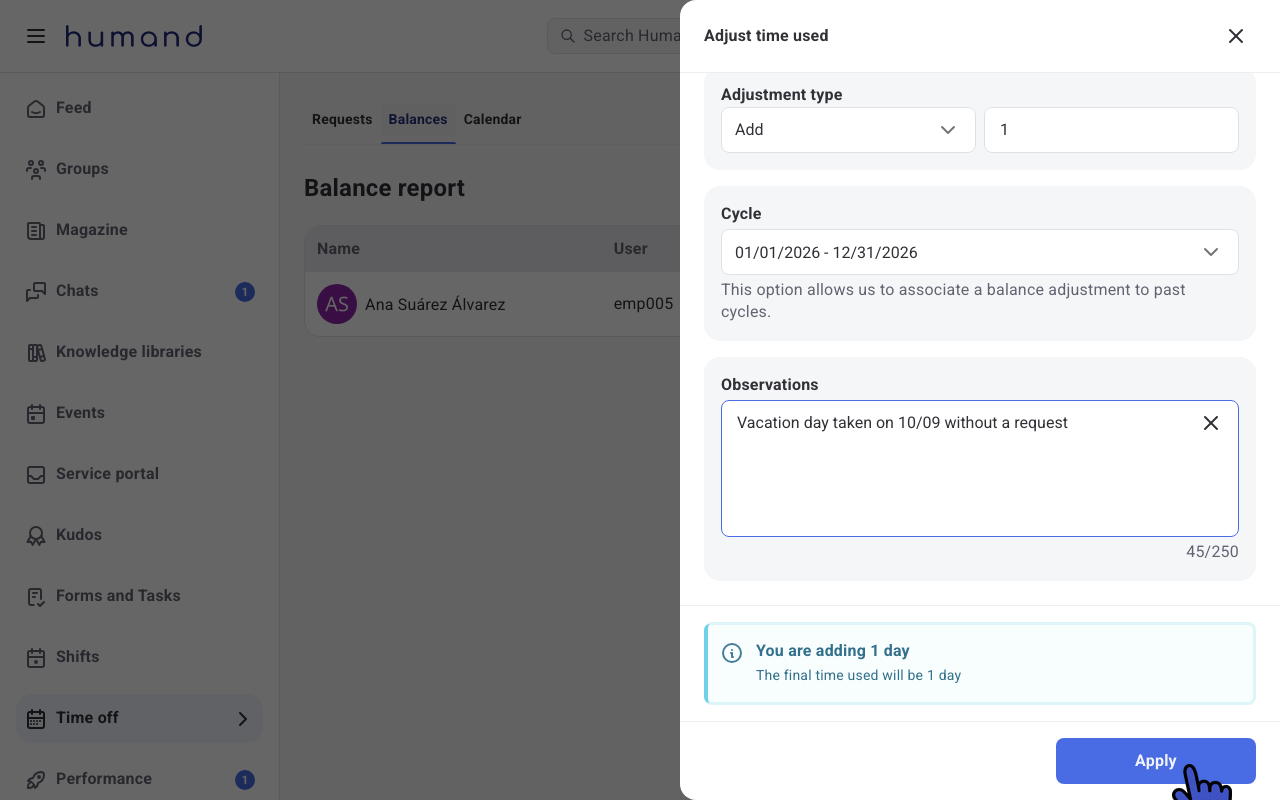Click the Magazine icon in sidebar

coord(36,230)
